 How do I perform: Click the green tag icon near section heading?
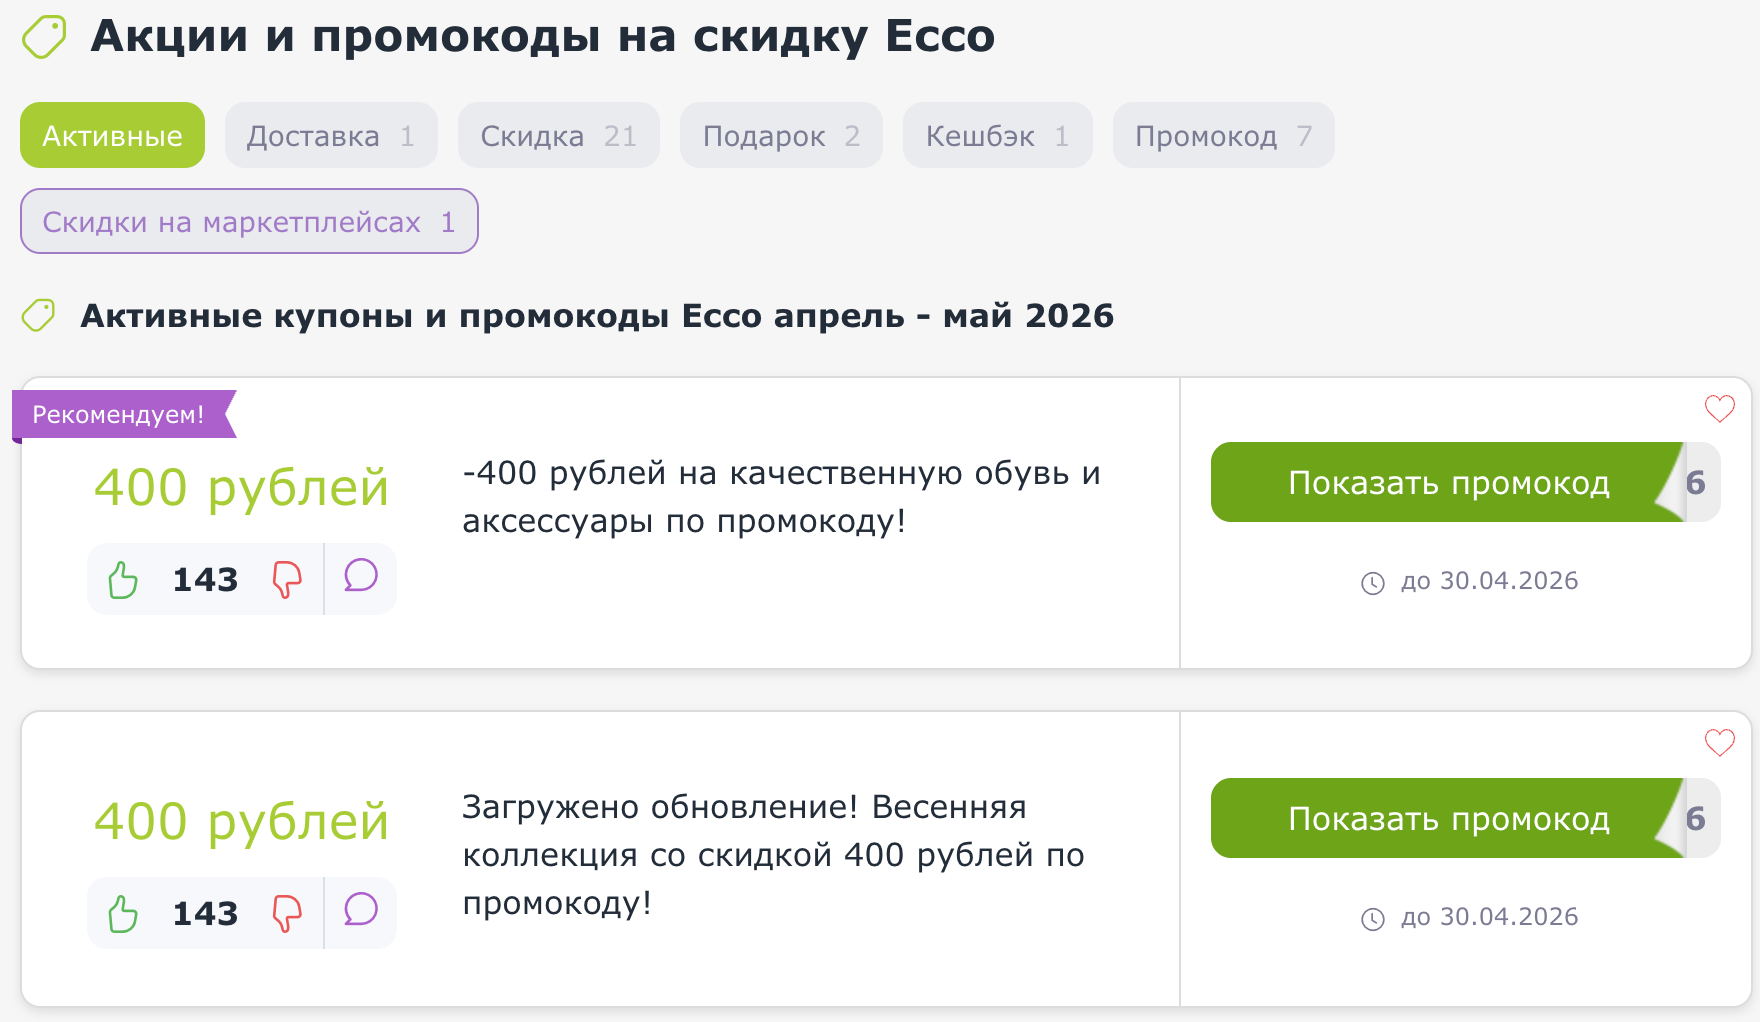tap(40, 313)
